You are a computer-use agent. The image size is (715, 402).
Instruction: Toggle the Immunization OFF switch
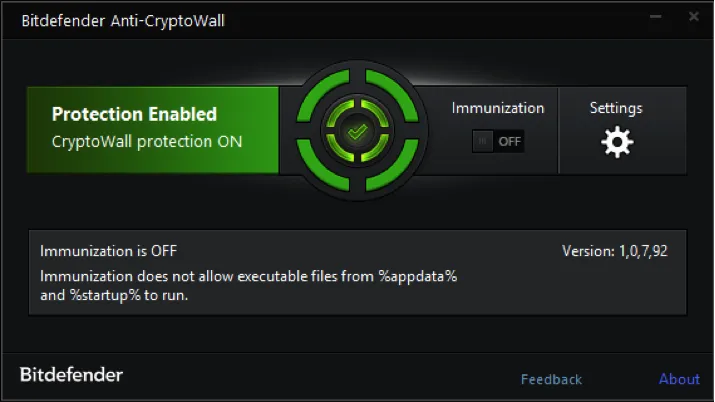(x=498, y=141)
